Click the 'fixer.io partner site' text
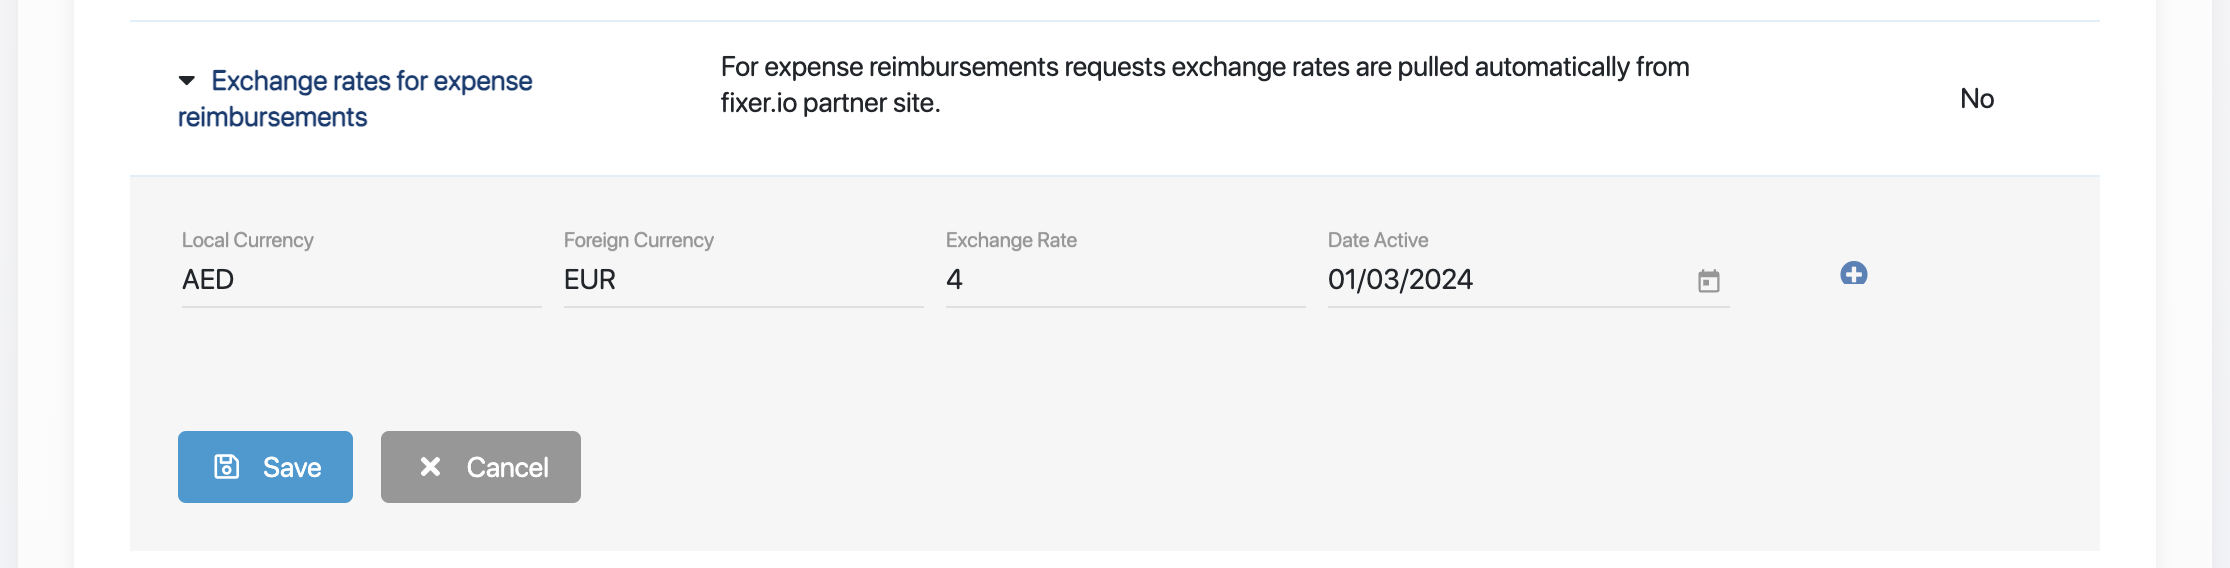The image size is (2230, 568). coord(830,103)
